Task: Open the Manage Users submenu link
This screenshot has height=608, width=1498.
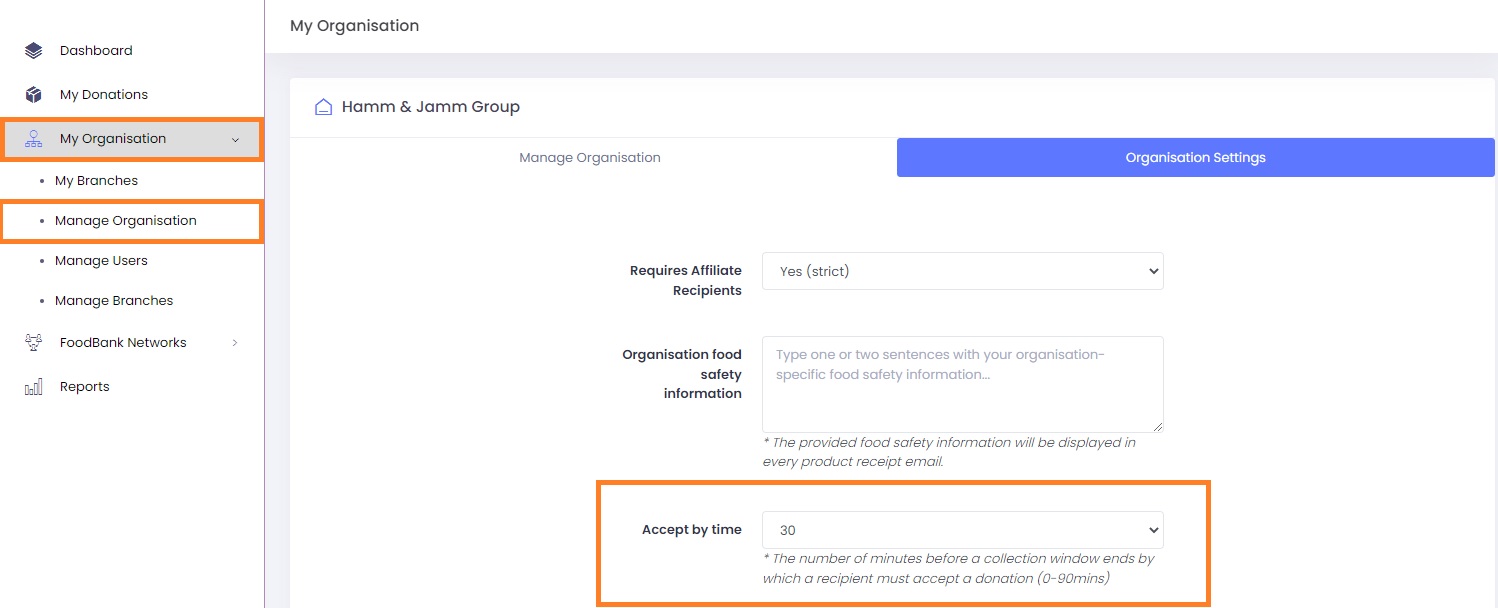Action: coord(101,261)
